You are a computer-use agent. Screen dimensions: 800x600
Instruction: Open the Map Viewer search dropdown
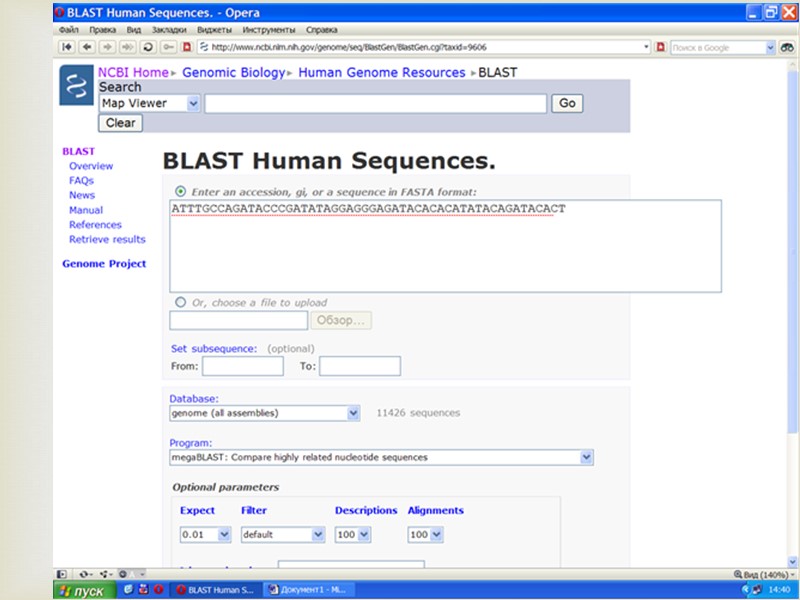(193, 104)
